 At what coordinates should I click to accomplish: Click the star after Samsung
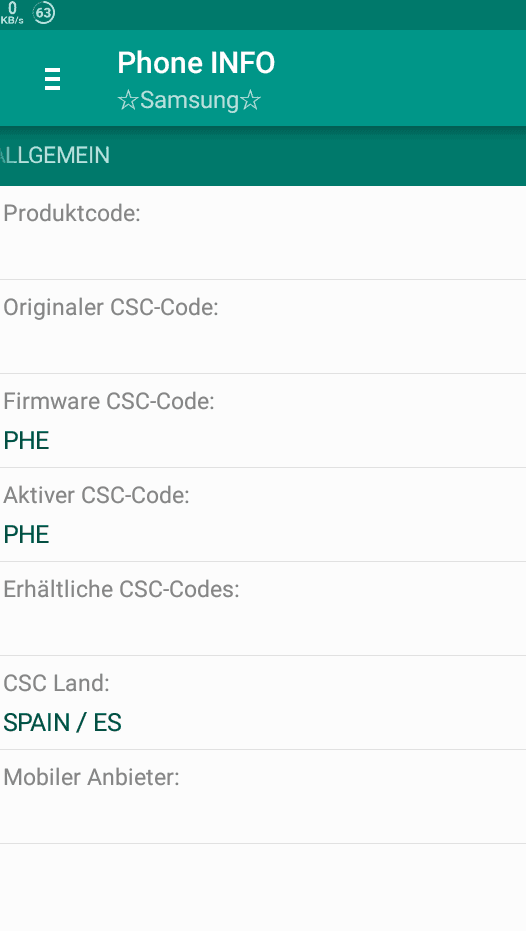point(251,100)
